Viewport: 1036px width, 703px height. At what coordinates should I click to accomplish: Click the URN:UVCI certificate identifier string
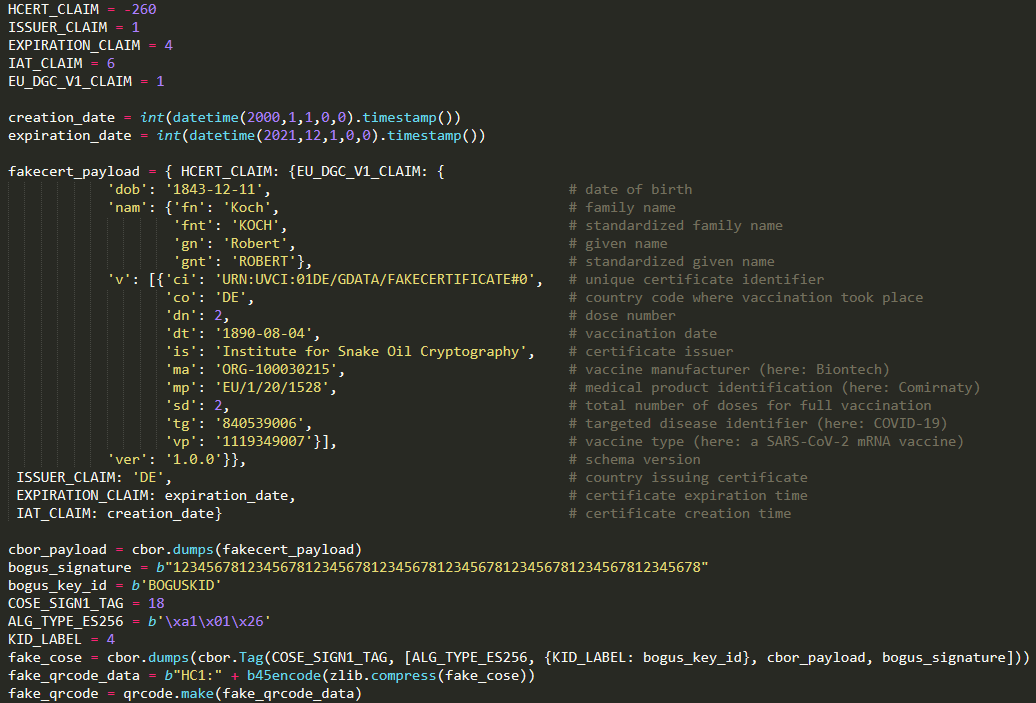click(x=376, y=279)
